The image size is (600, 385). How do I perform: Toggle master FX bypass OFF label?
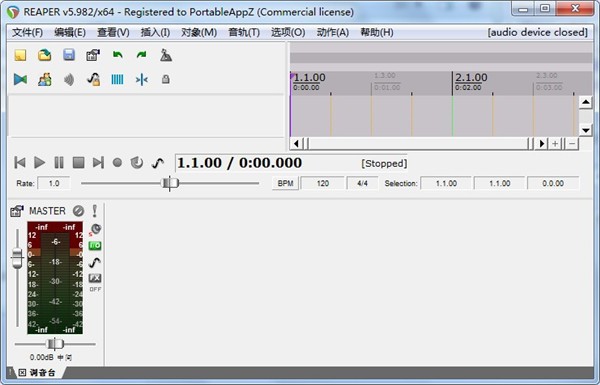pyautogui.click(x=95, y=289)
